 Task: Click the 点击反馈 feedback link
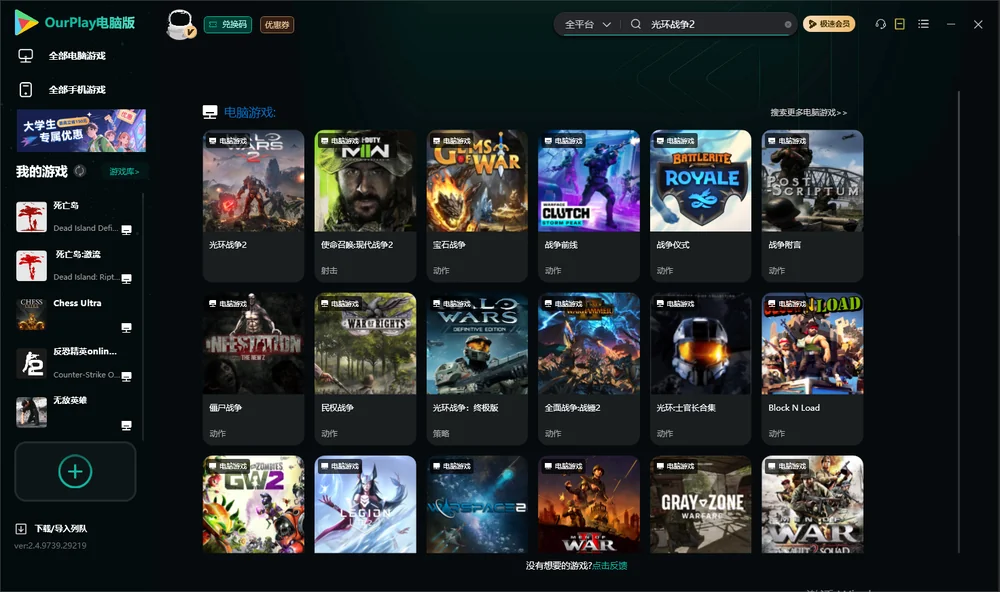click(x=610, y=566)
